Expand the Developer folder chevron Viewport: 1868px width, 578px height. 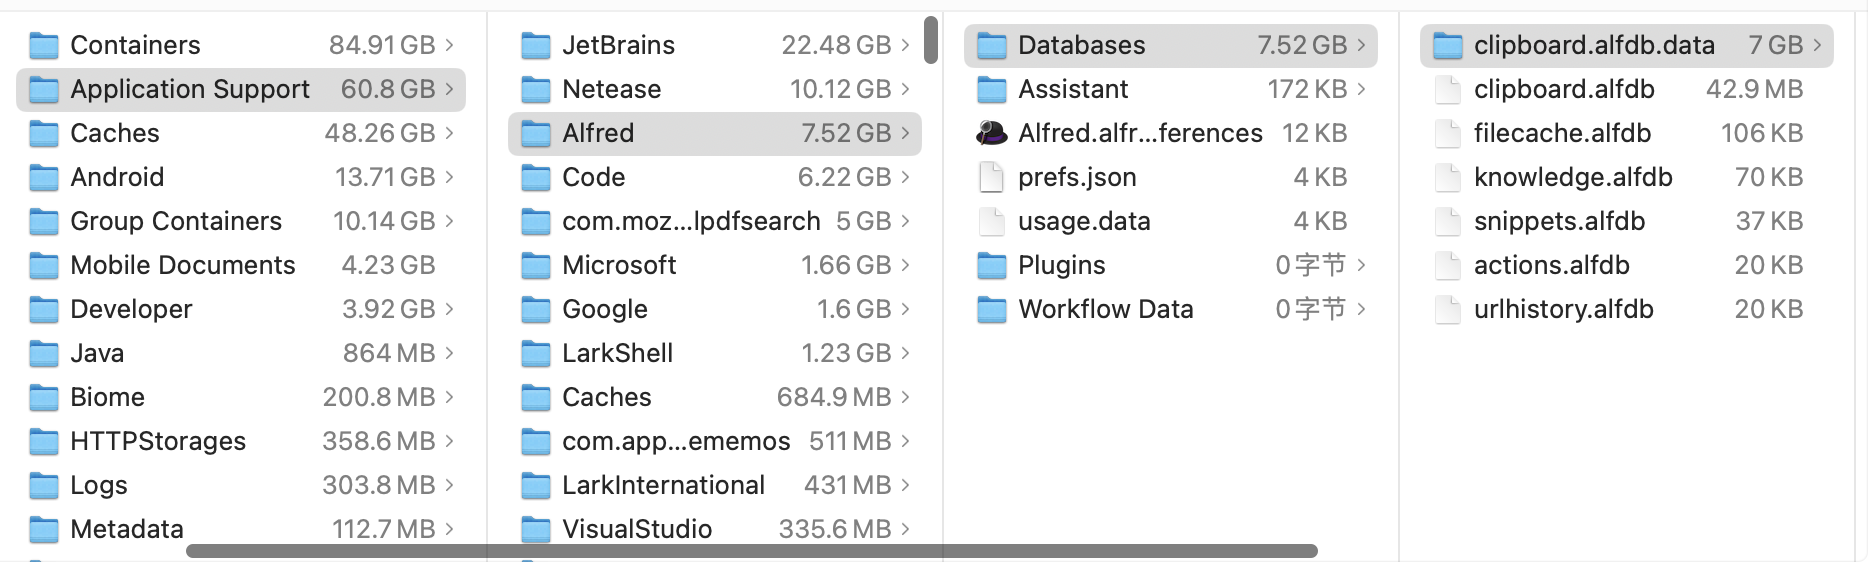[449, 309]
